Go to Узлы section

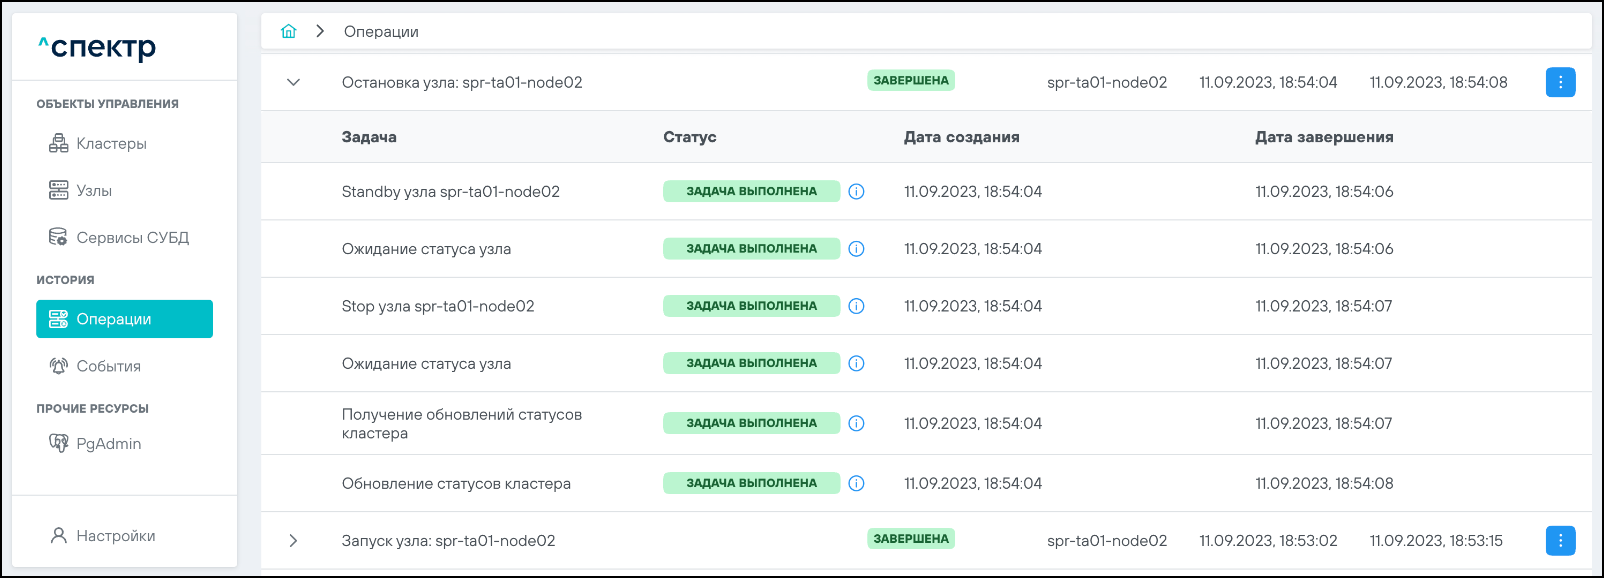coord(94,191)
